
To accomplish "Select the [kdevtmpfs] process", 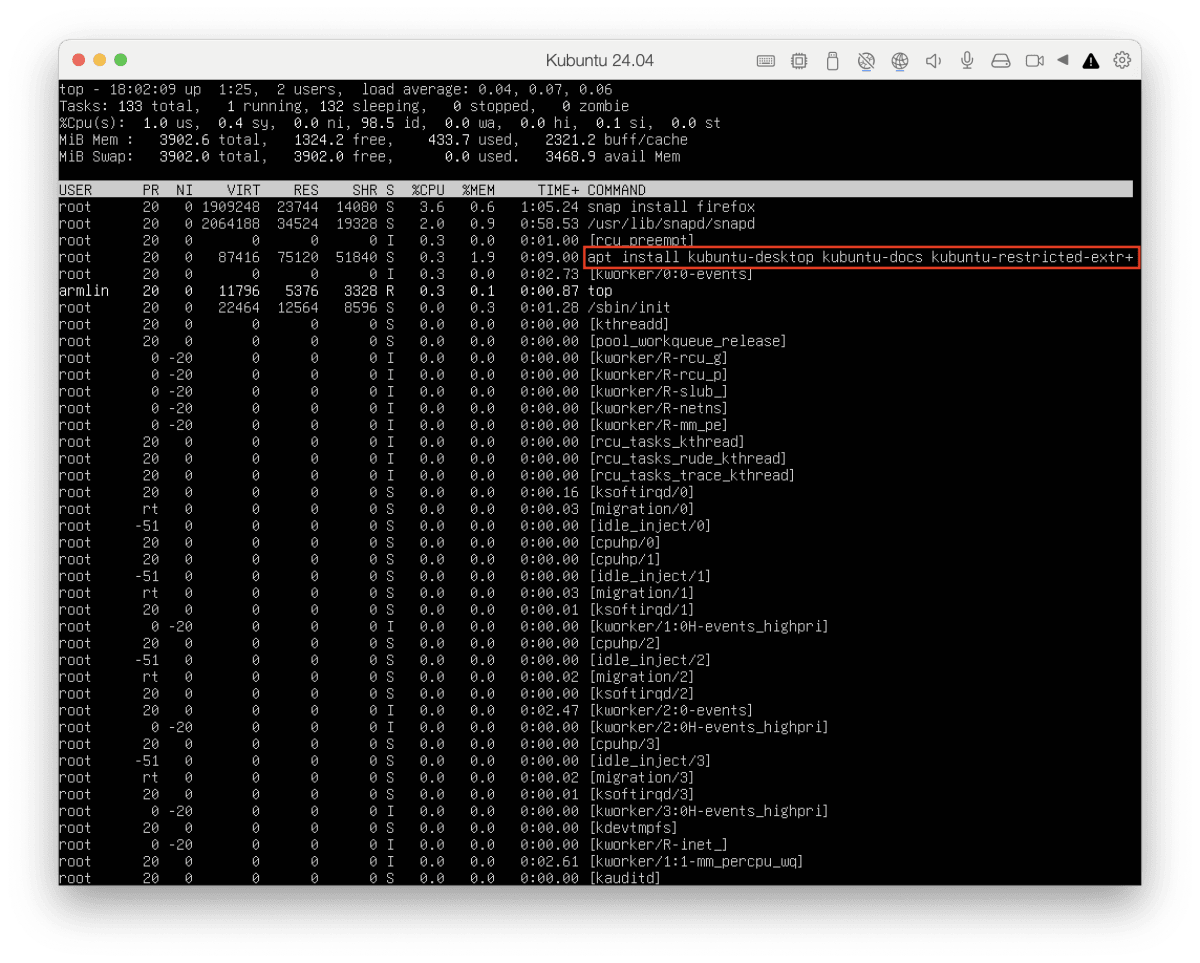I will 633,828.
